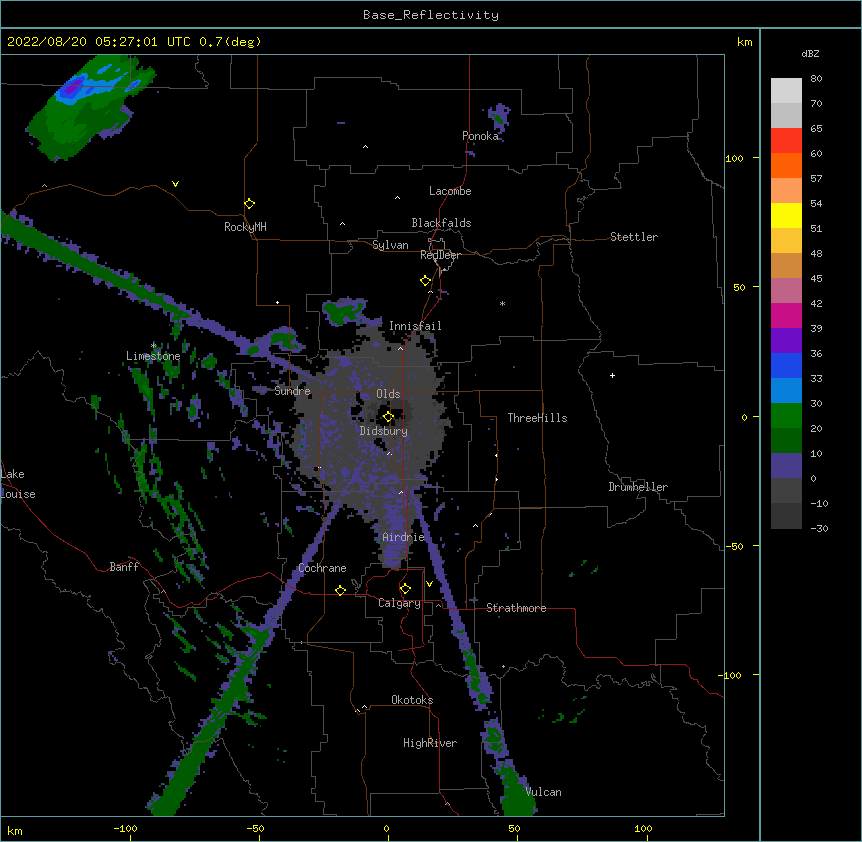The image size is (862, 842).
Task: Click the Calgary city label
Action: coord(399,603)
